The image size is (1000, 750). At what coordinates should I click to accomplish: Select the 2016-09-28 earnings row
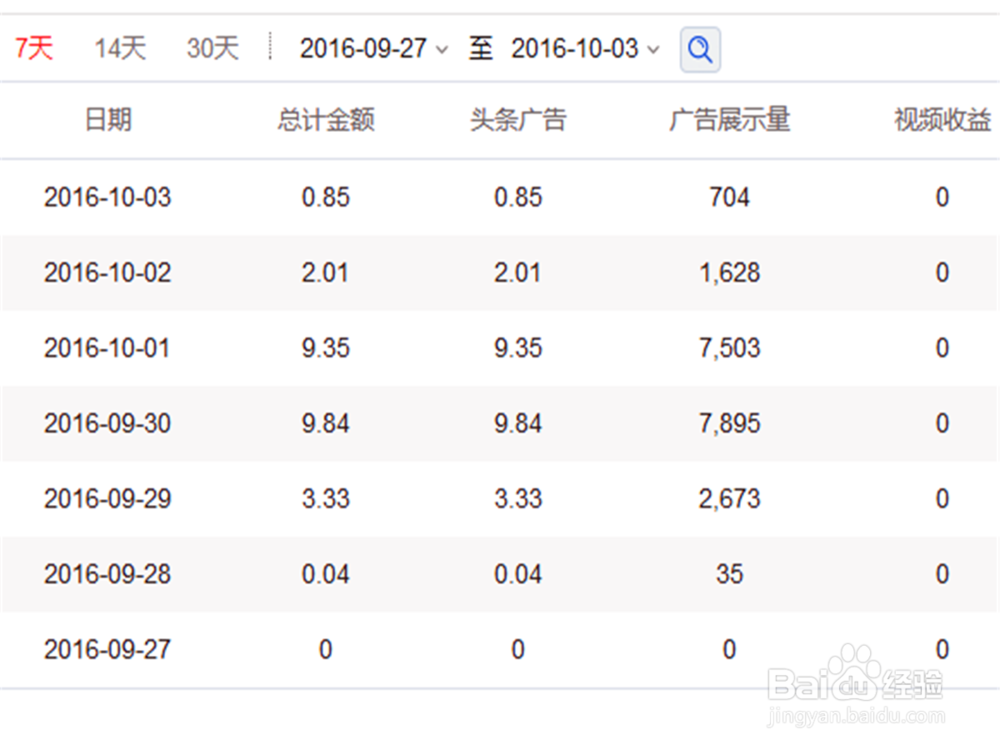click(500, 574)
